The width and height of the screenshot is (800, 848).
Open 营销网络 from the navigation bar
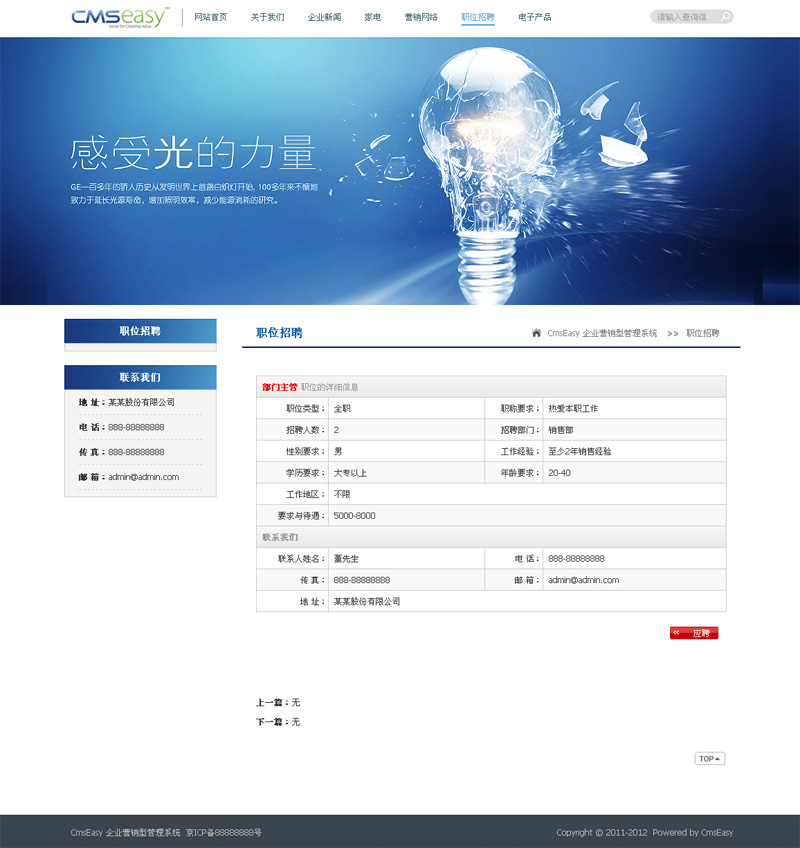[x=421, y=17]
